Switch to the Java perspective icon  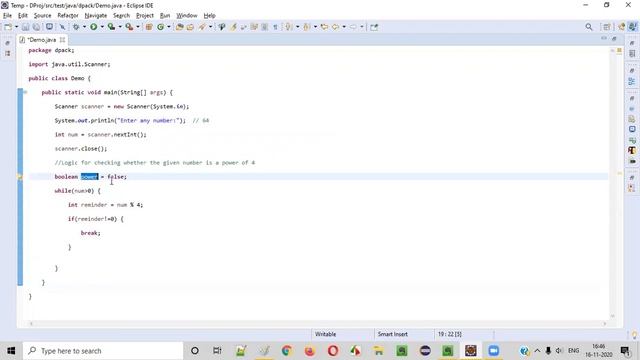coord(633,27)
